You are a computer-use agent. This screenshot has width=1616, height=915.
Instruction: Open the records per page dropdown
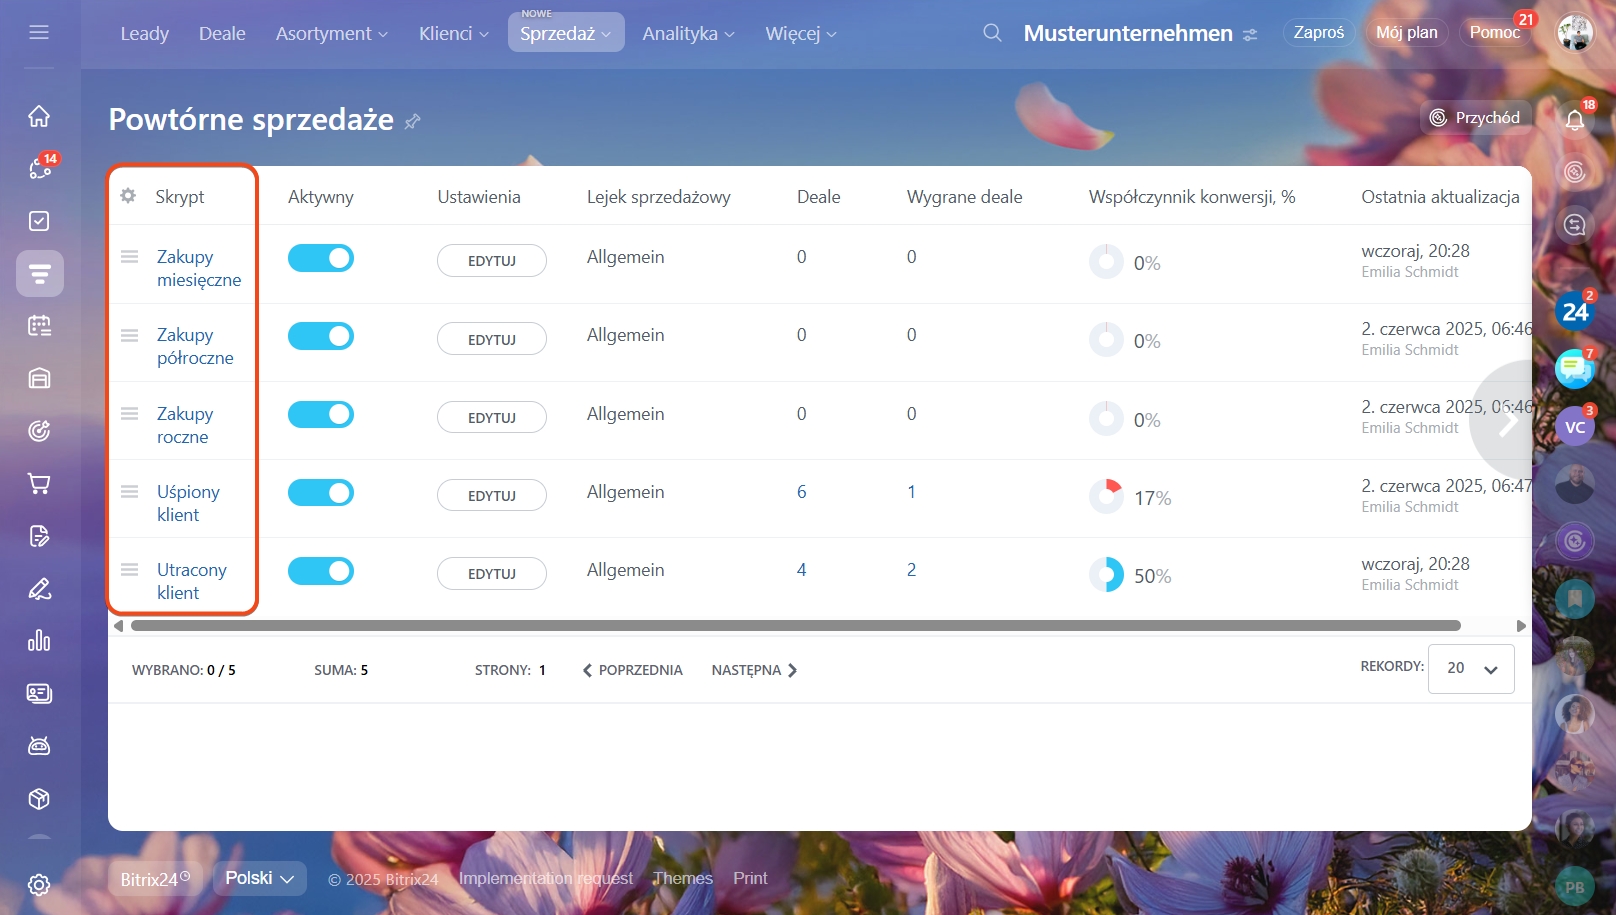point(1471,668)
